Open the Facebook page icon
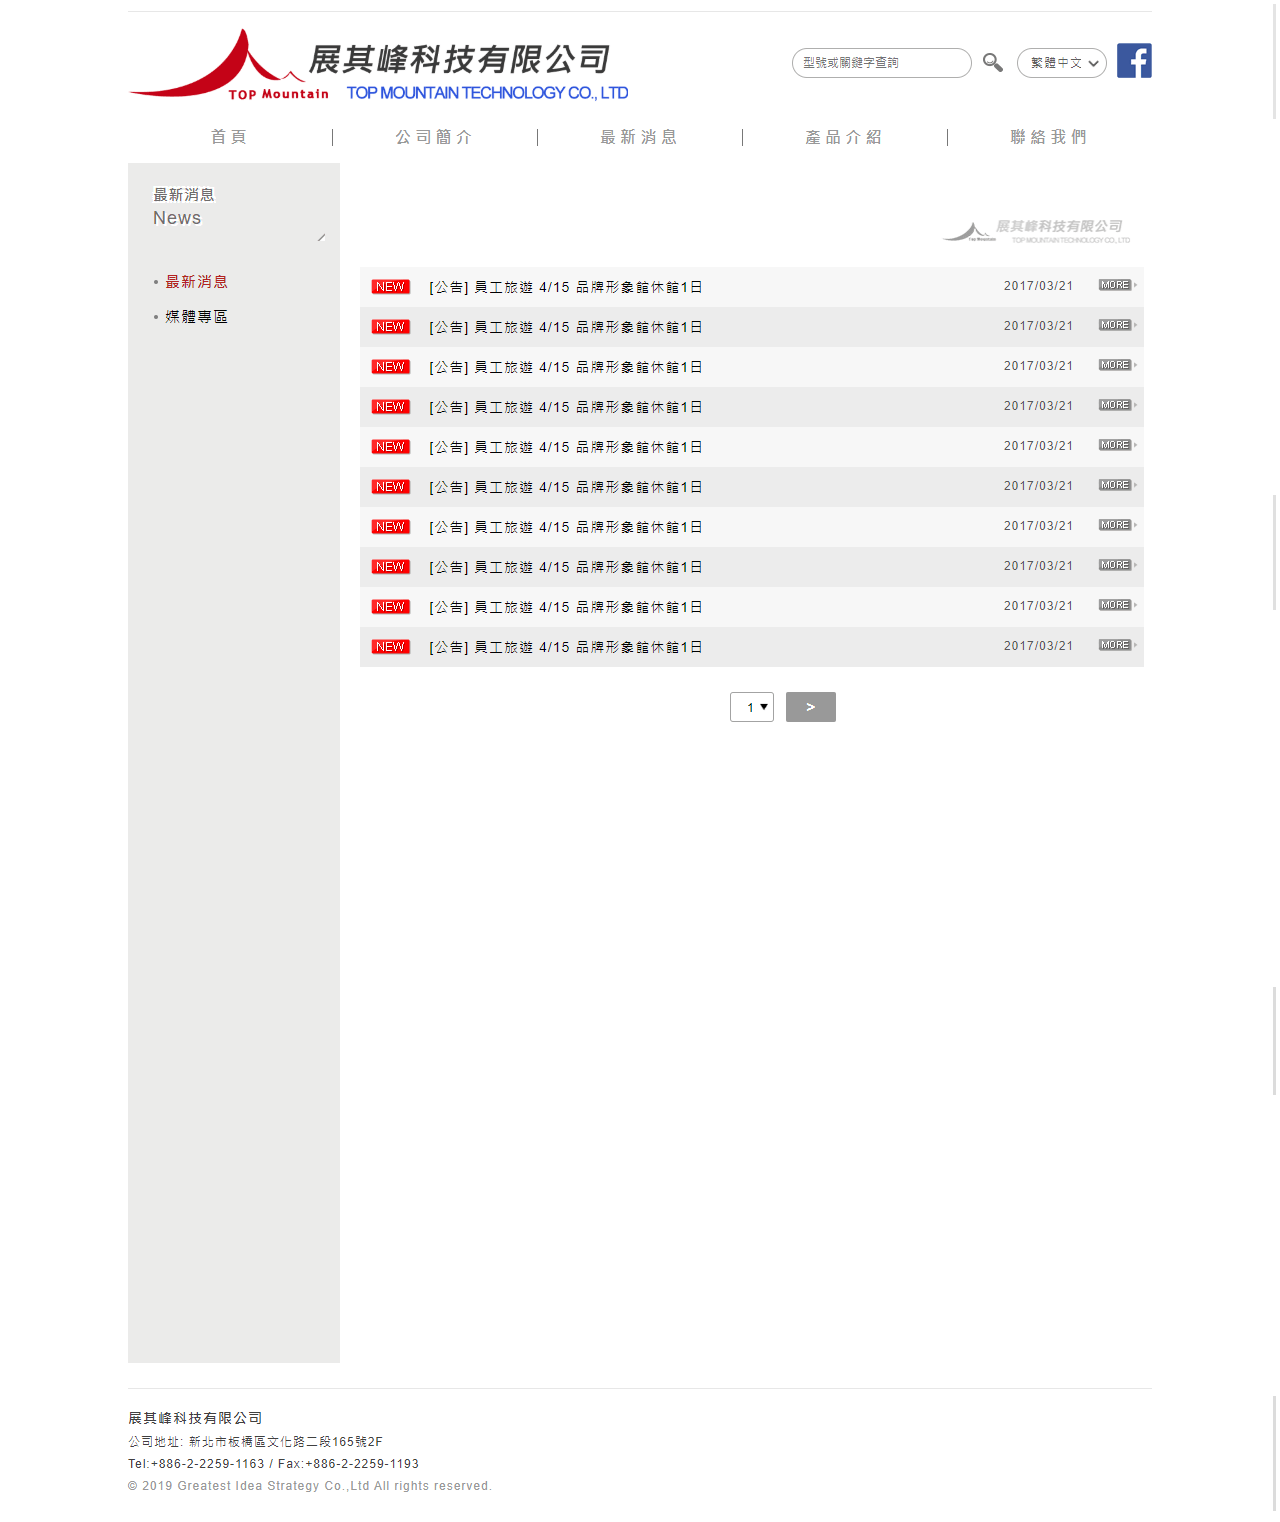 pyautogui.click(x=1134, y=61)
